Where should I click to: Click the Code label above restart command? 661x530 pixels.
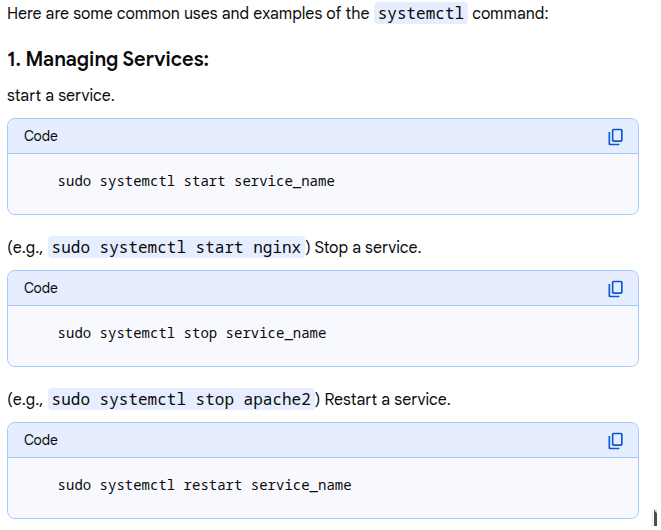[41, 440]
